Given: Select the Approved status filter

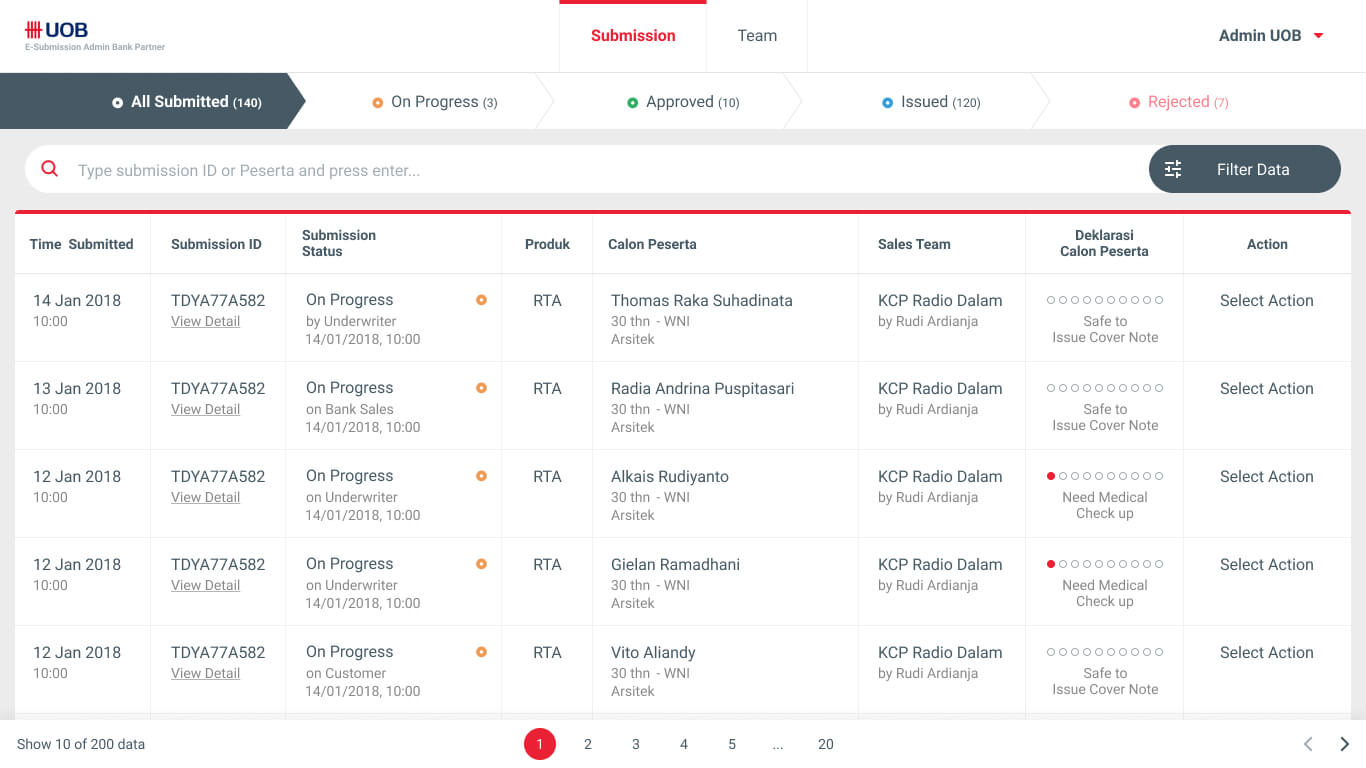Looking at the screenshot, I should click(x=682, y=102).
